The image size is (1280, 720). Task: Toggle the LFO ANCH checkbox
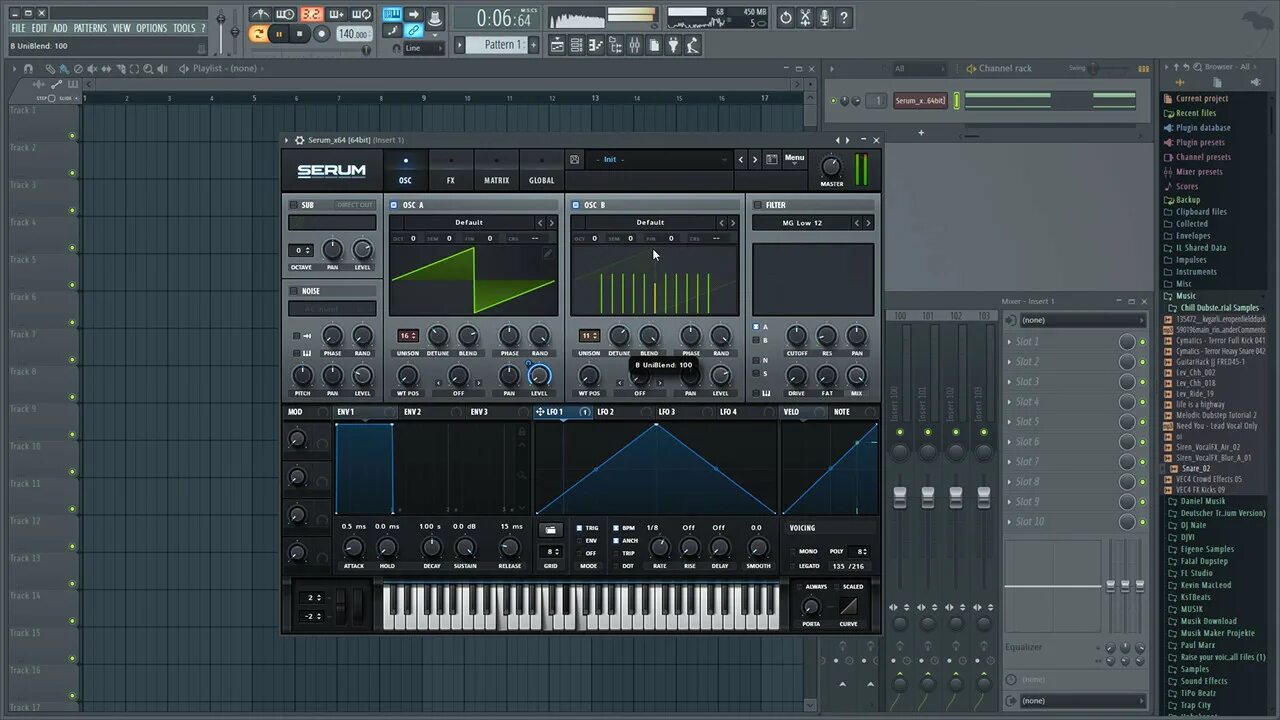pos(616,541)
